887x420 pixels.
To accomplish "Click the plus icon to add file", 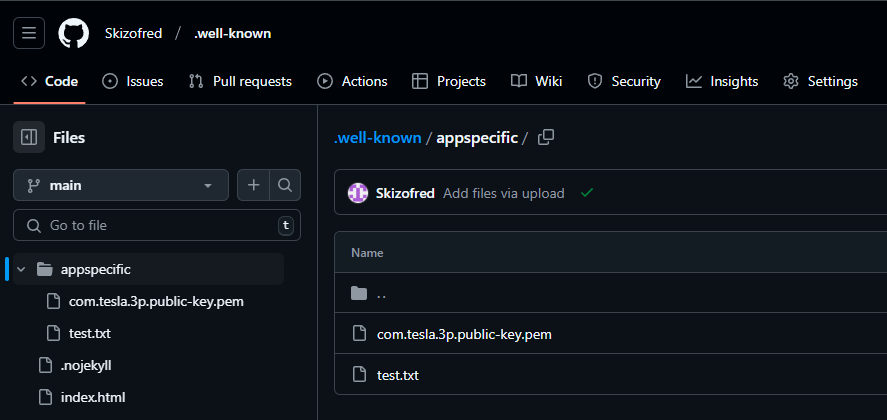I will (x=253, y=185).
